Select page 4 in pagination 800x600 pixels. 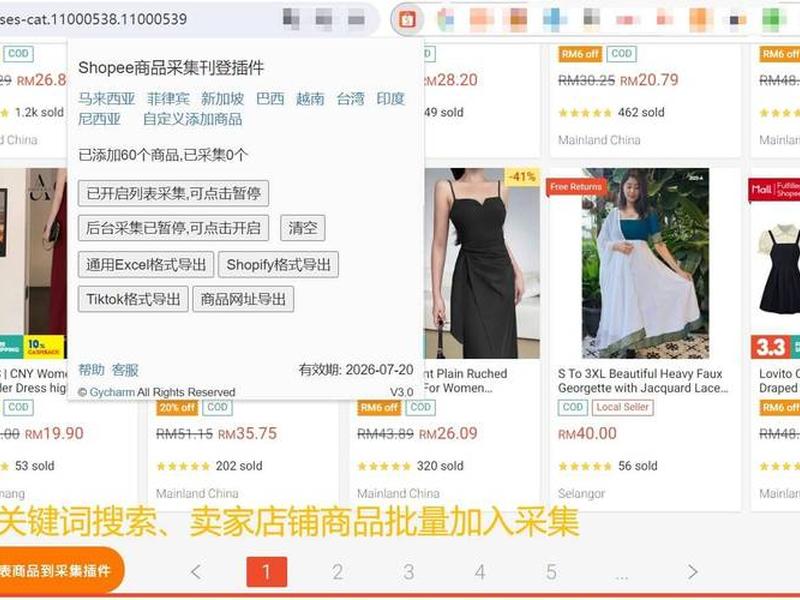pyautogui.click(x=480, y=572)
